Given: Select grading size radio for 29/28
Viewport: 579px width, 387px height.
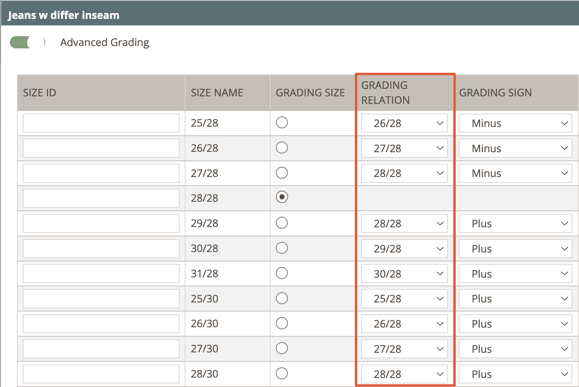Looking at the screenshot, I should (282, 223).
